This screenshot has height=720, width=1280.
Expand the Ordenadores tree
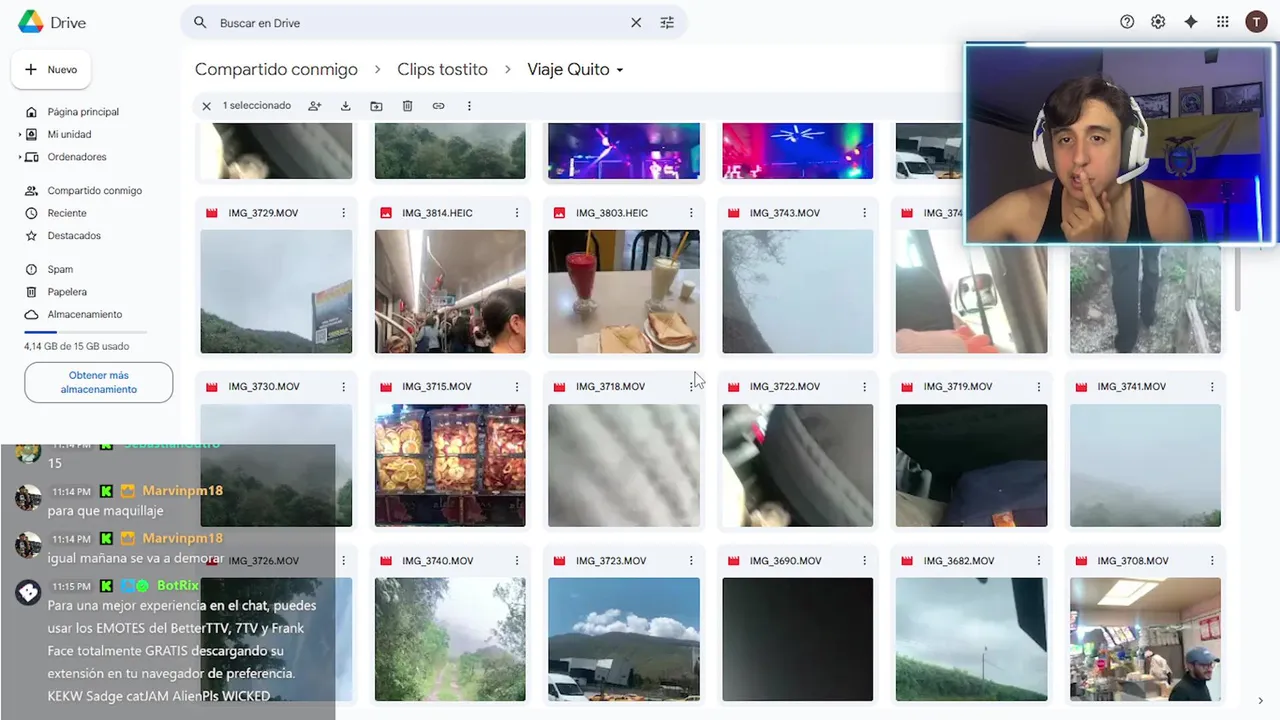tap(20, 157)
